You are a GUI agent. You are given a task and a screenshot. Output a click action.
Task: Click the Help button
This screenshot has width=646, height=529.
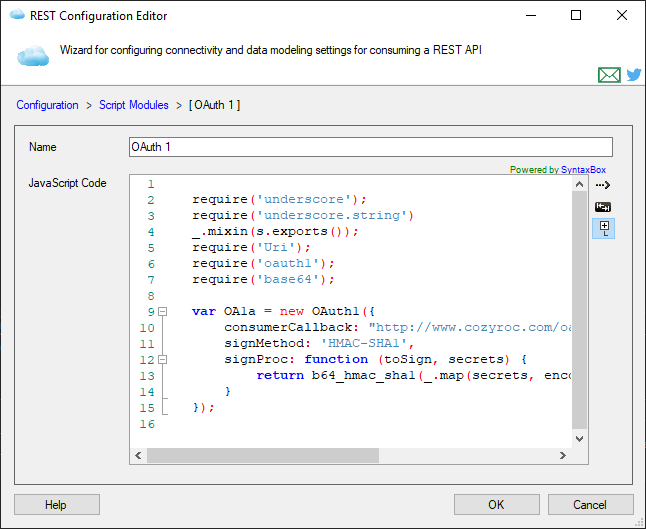click(x=57, y=505)
